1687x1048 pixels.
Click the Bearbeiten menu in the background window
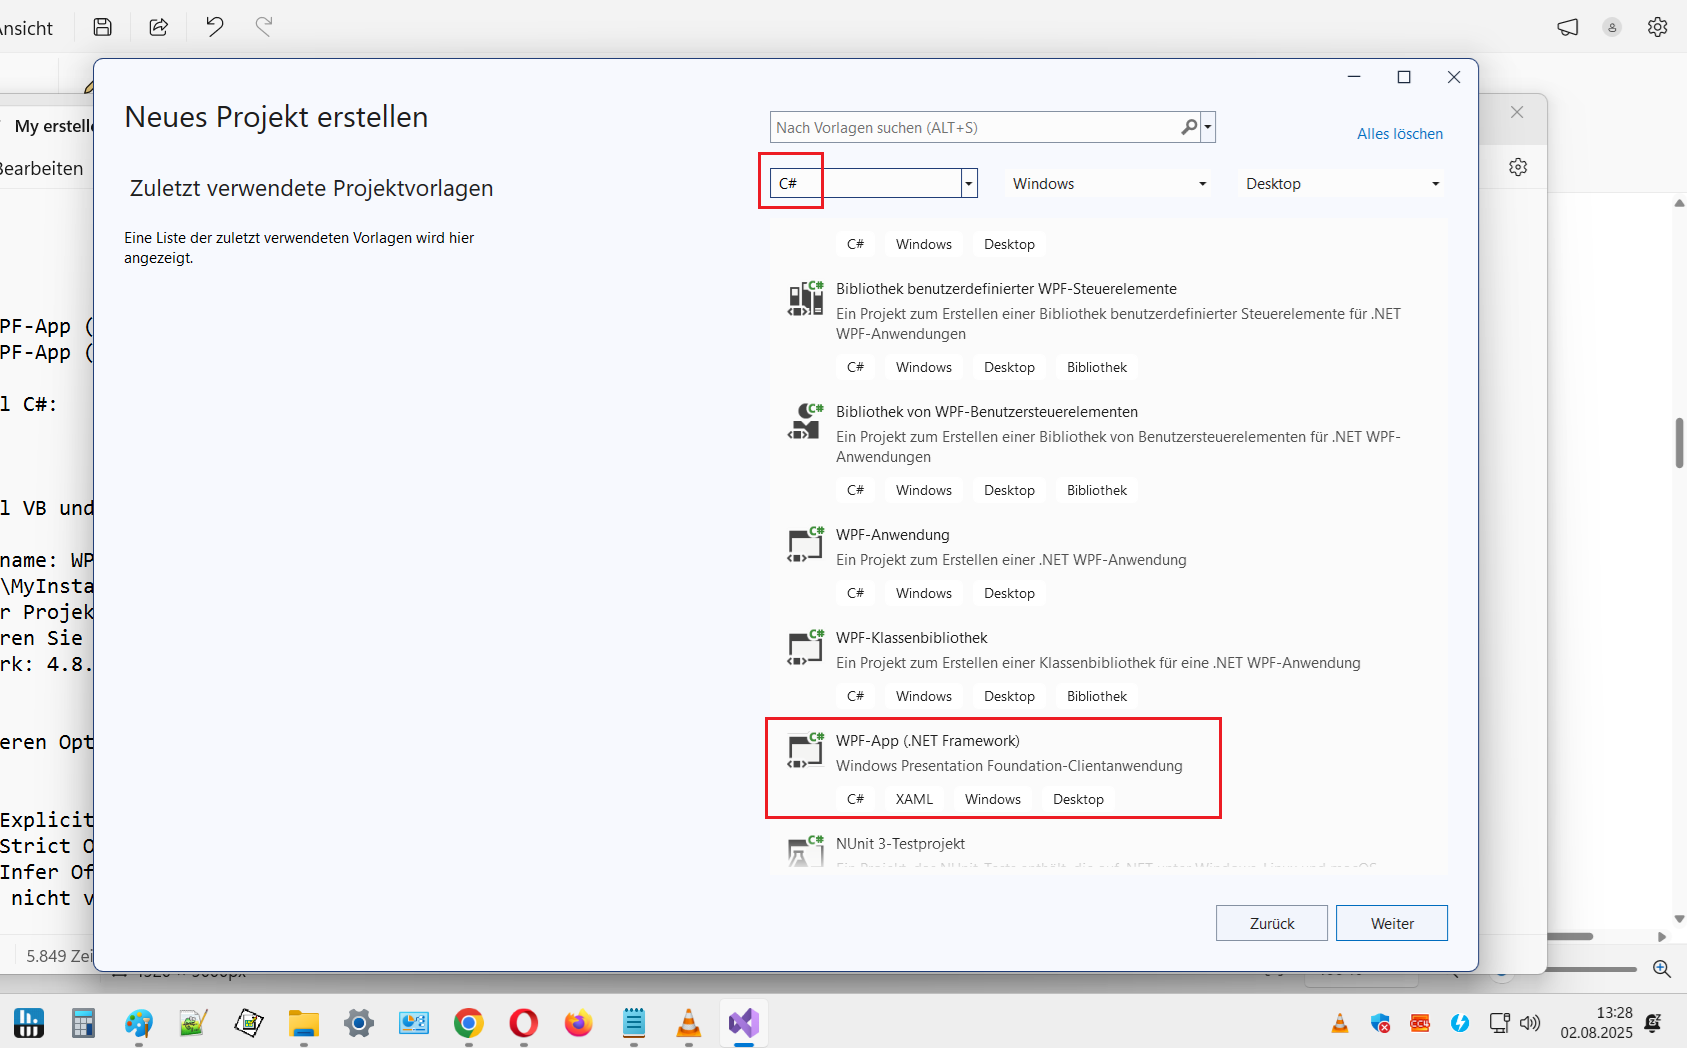41,168
